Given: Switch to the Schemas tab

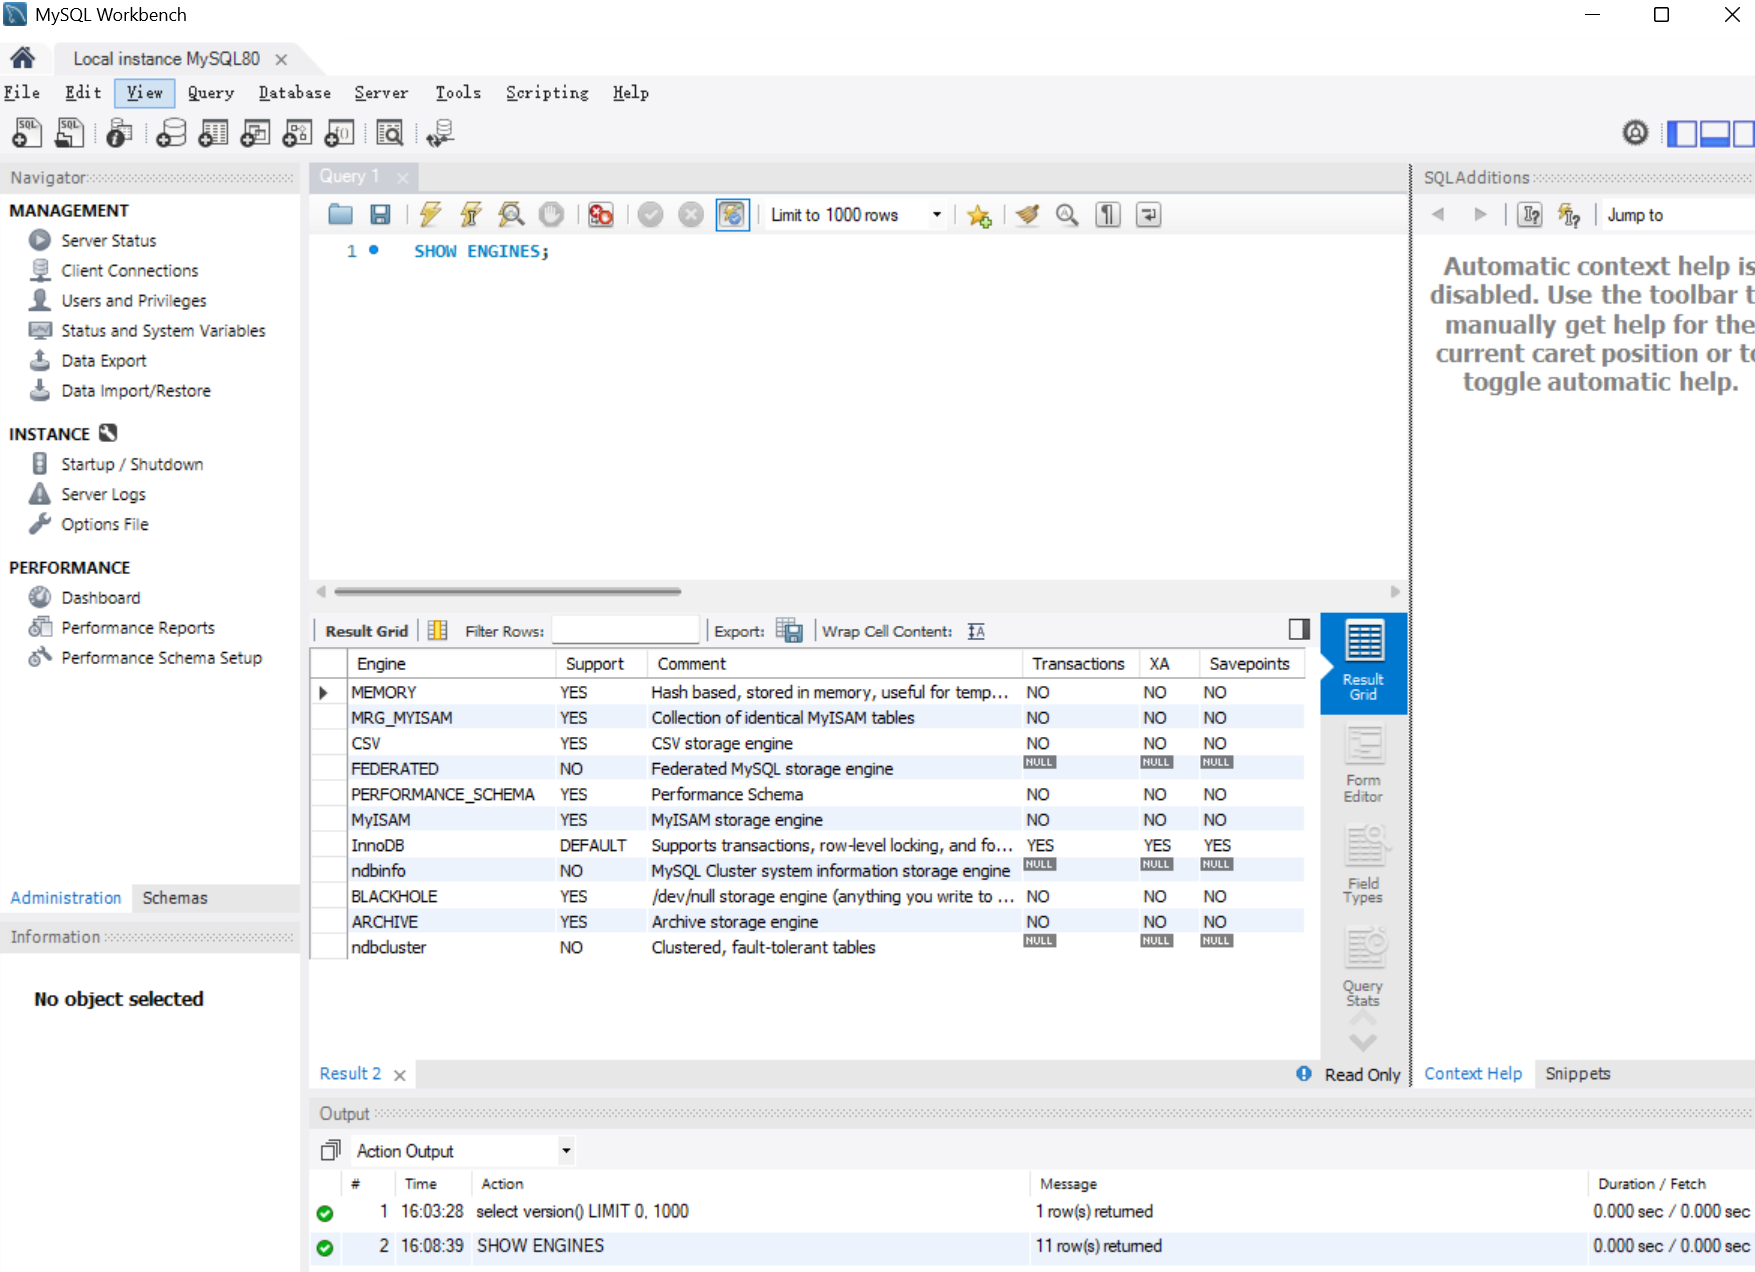Looking at the screenshot, I should tap(175, 898).
